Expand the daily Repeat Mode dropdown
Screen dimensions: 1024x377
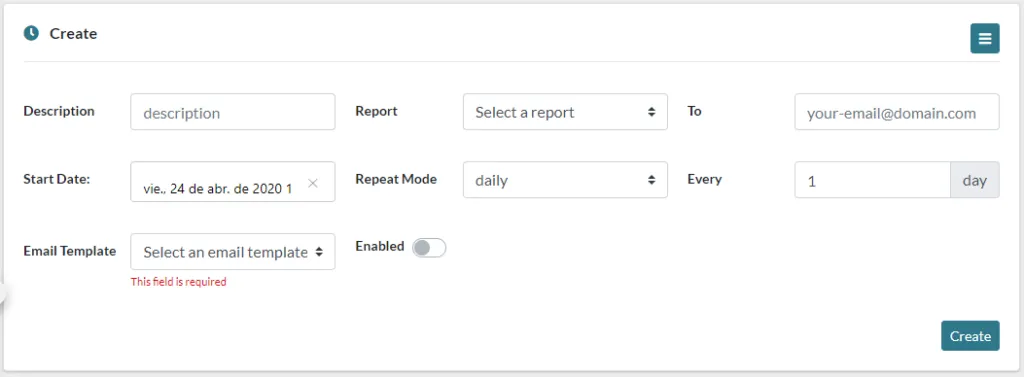click(x=566, y=180)
